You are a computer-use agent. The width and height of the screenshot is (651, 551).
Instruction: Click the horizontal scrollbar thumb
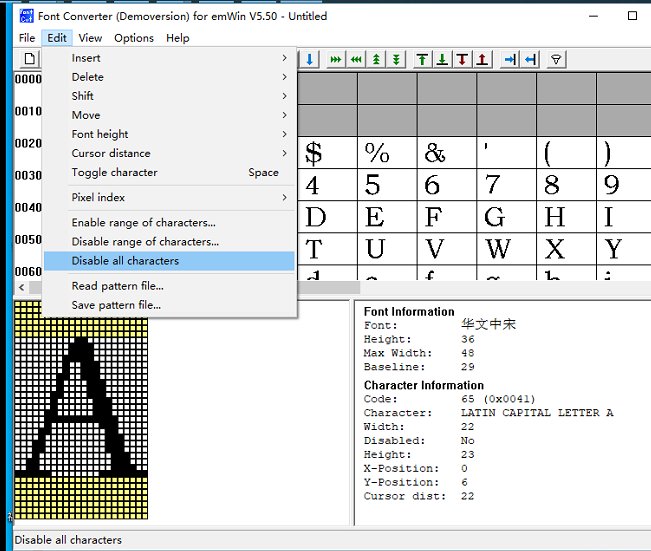[329, 287]
